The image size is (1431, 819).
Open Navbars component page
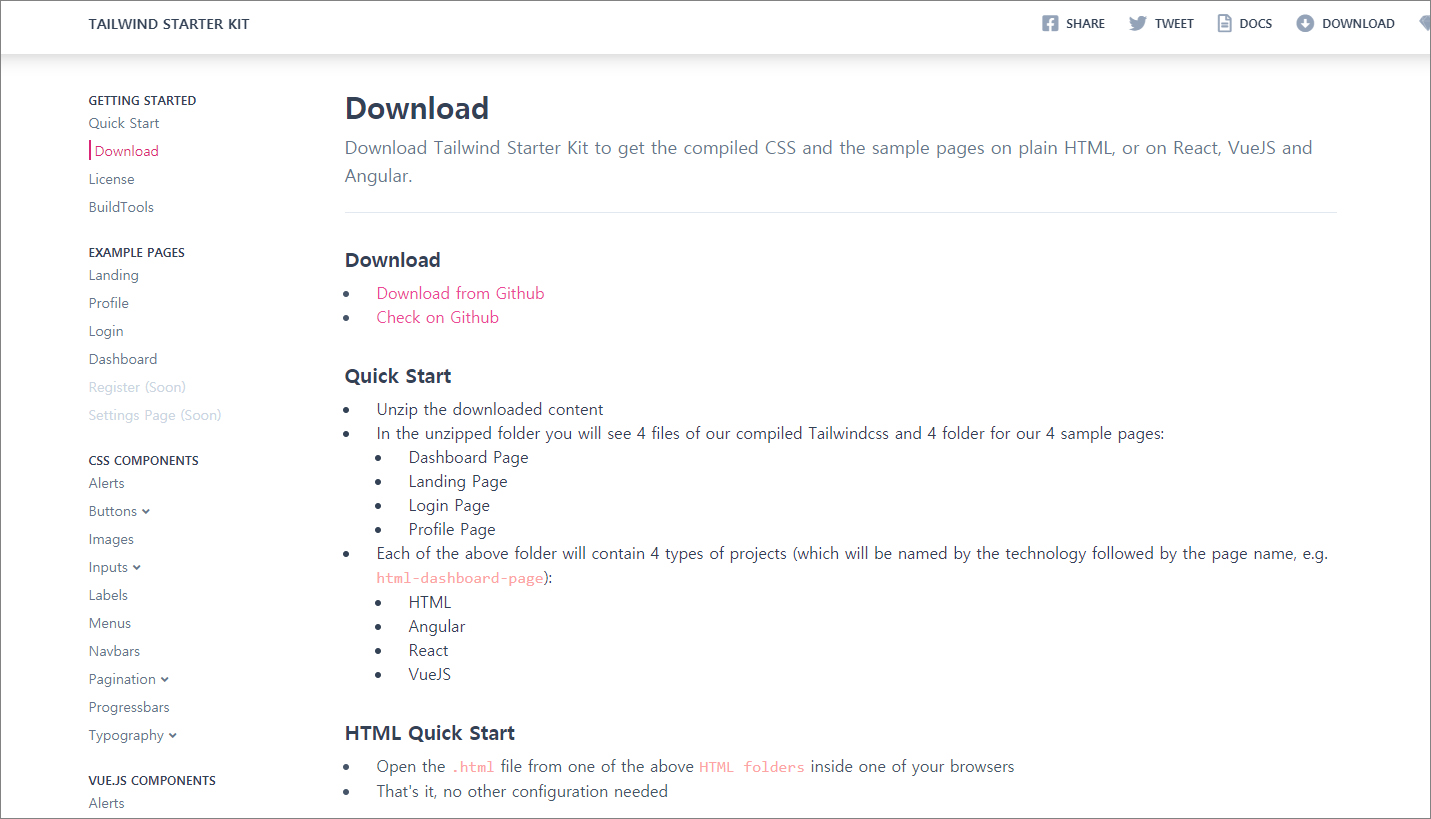(114, 651)
